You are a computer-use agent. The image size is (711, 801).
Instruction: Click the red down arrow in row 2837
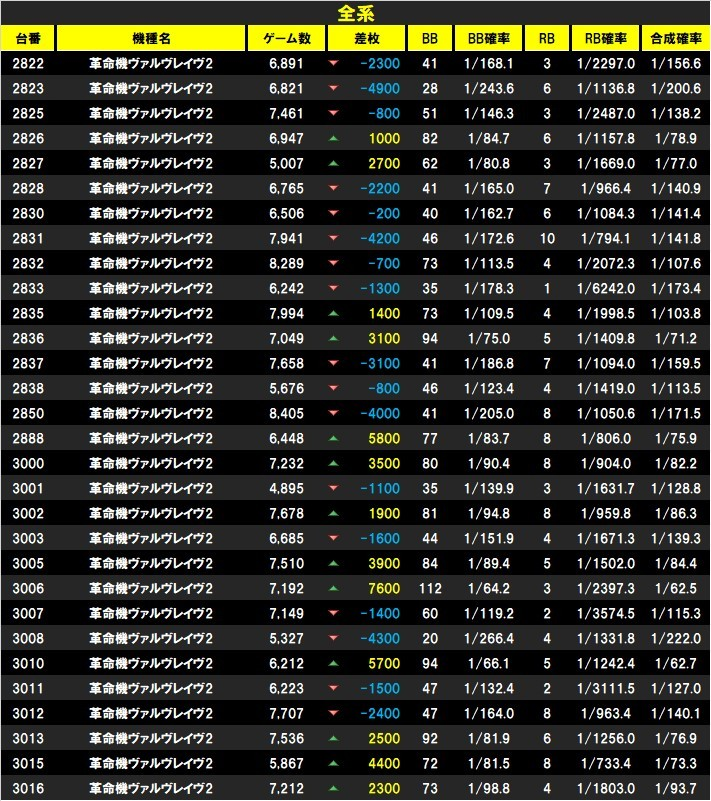[x=334, y=363]
